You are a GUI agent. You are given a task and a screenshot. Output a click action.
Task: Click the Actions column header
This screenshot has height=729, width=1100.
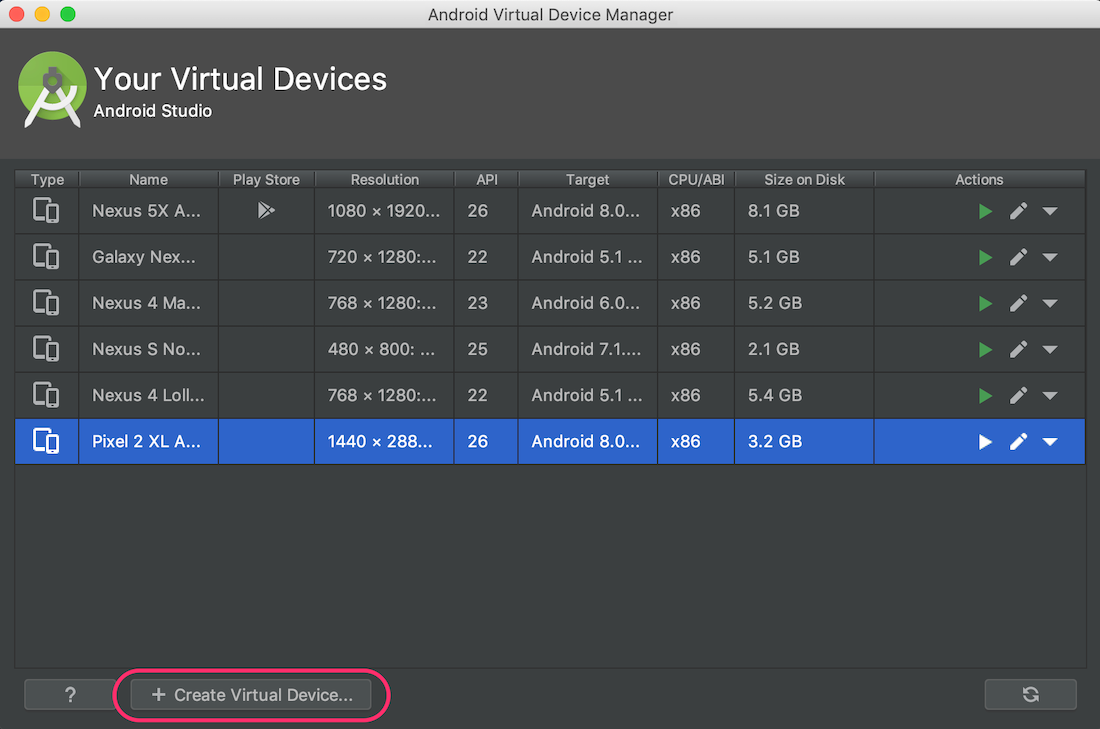(979, 180)
